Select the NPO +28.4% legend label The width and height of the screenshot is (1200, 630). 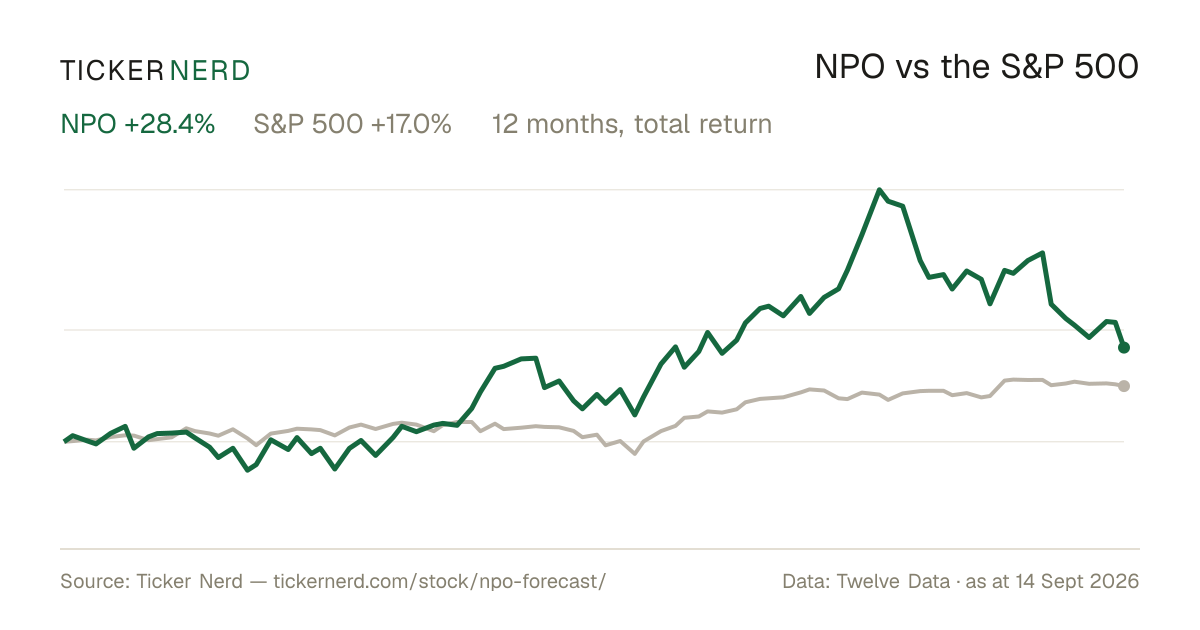[x=138, y=124]
